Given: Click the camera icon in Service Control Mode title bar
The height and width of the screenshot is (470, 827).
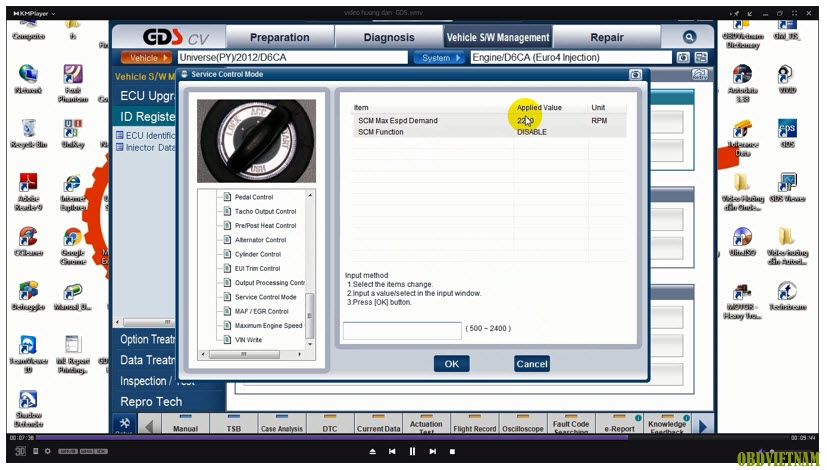Looking at the screenshot, I should (x=635, y=74).
